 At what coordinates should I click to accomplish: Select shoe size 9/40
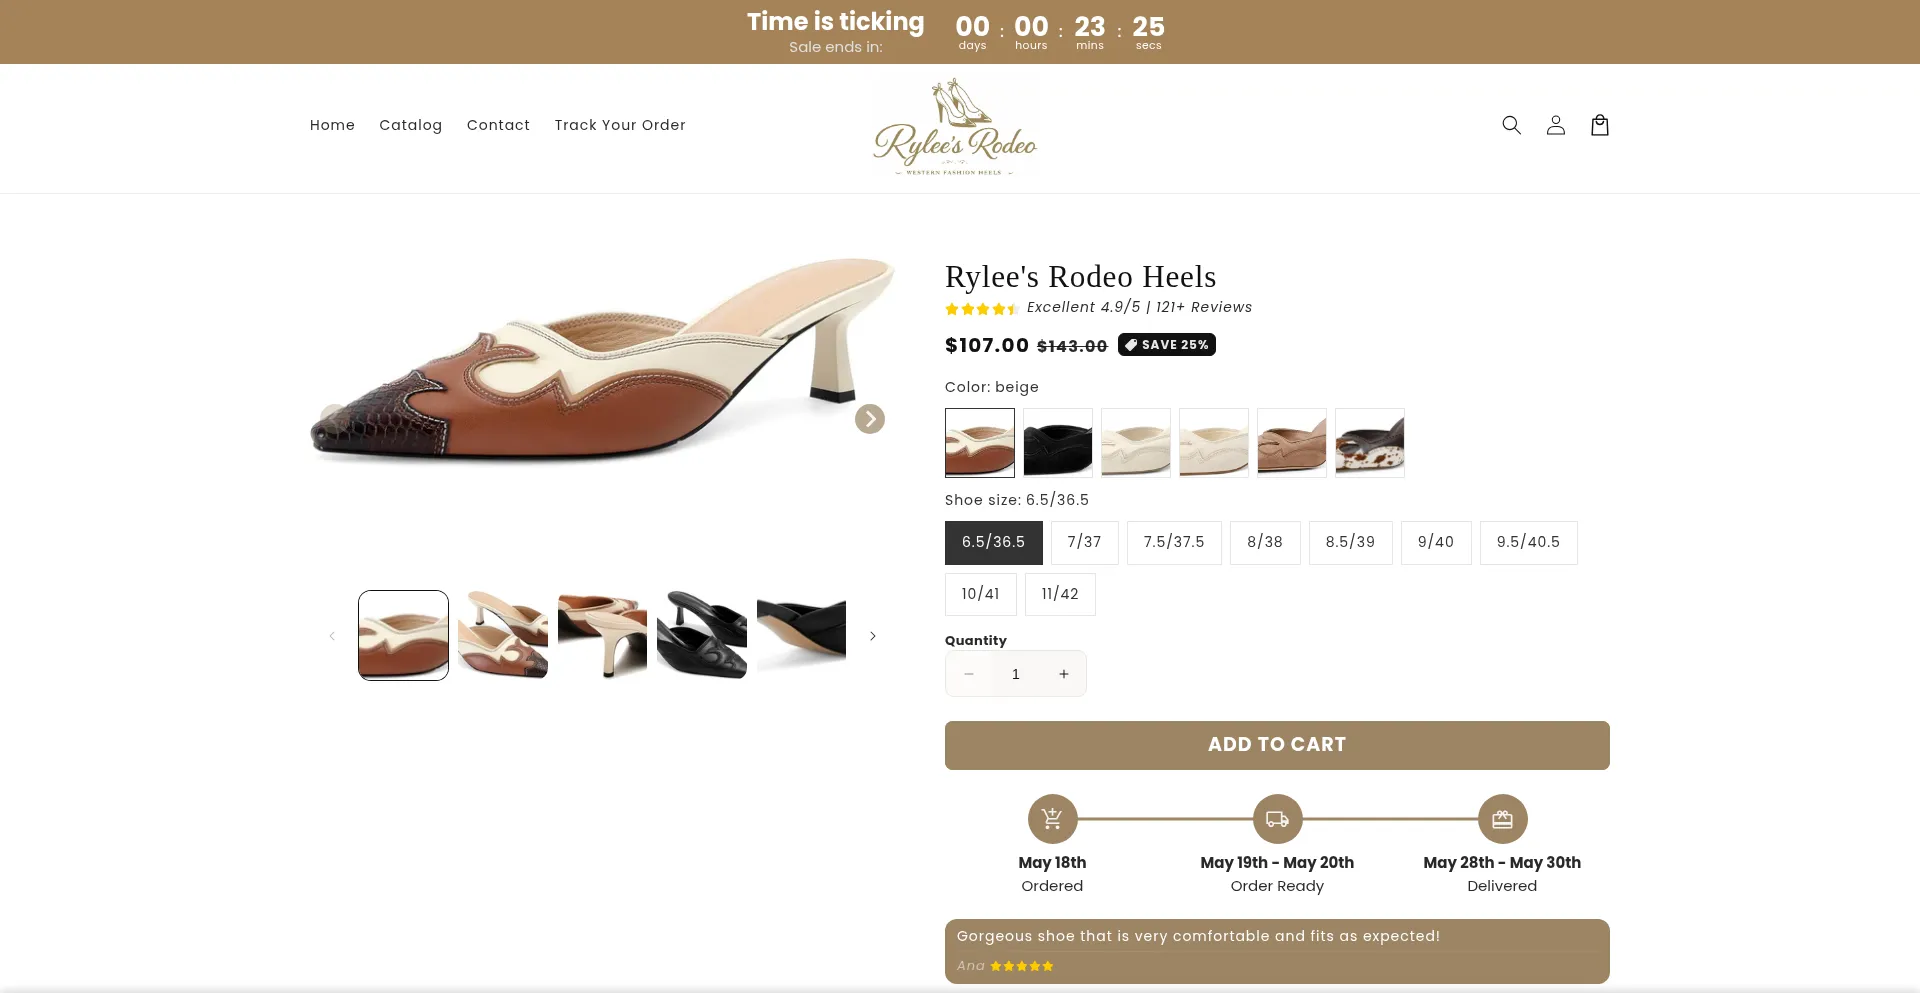pos(1436,542)
